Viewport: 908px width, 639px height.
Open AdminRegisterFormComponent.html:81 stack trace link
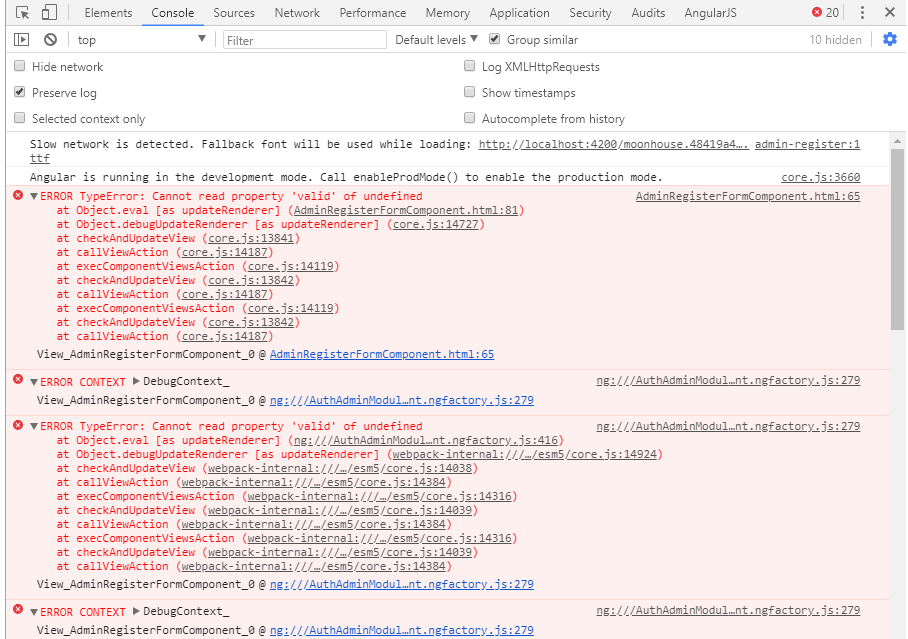406,210
